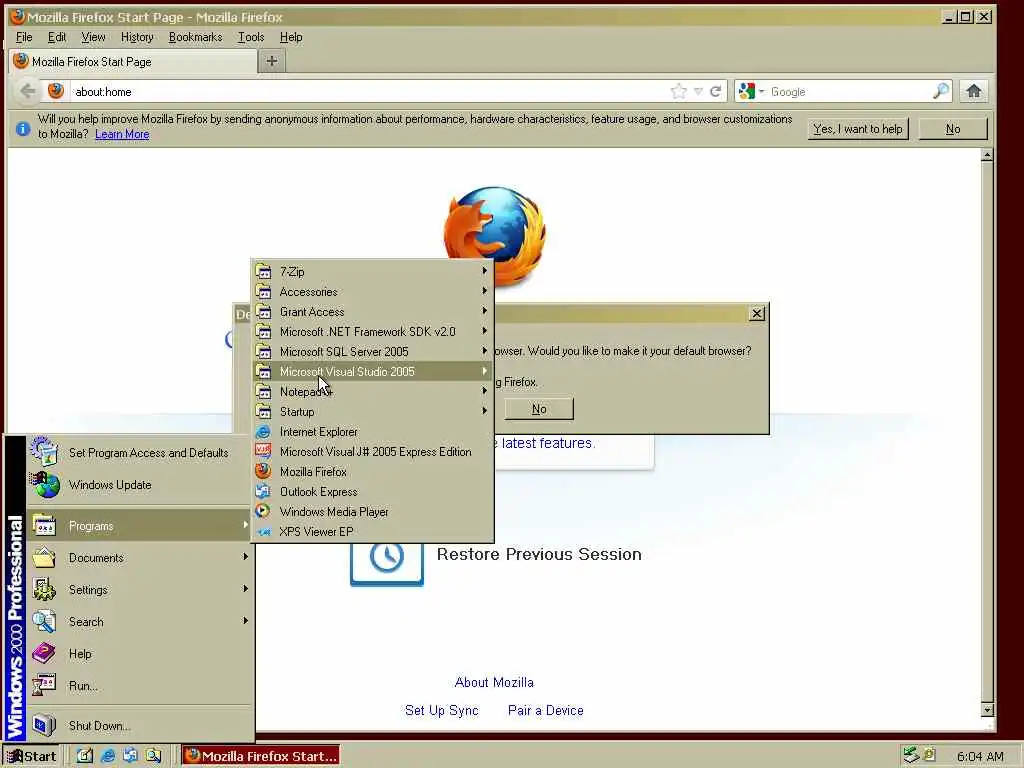1024x768 pixels.
Task: Click the page scrollbar down arrow
Action: pos(987,709)
